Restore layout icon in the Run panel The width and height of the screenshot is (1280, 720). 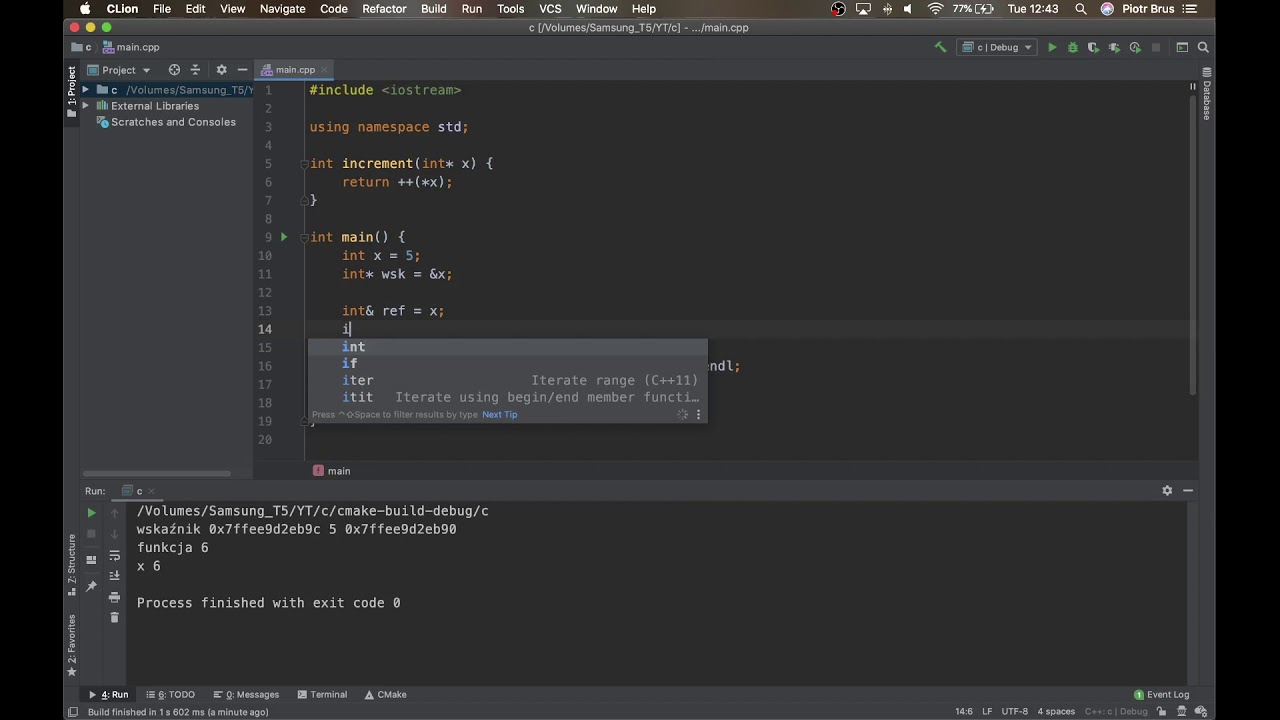[x=91, y=559]
